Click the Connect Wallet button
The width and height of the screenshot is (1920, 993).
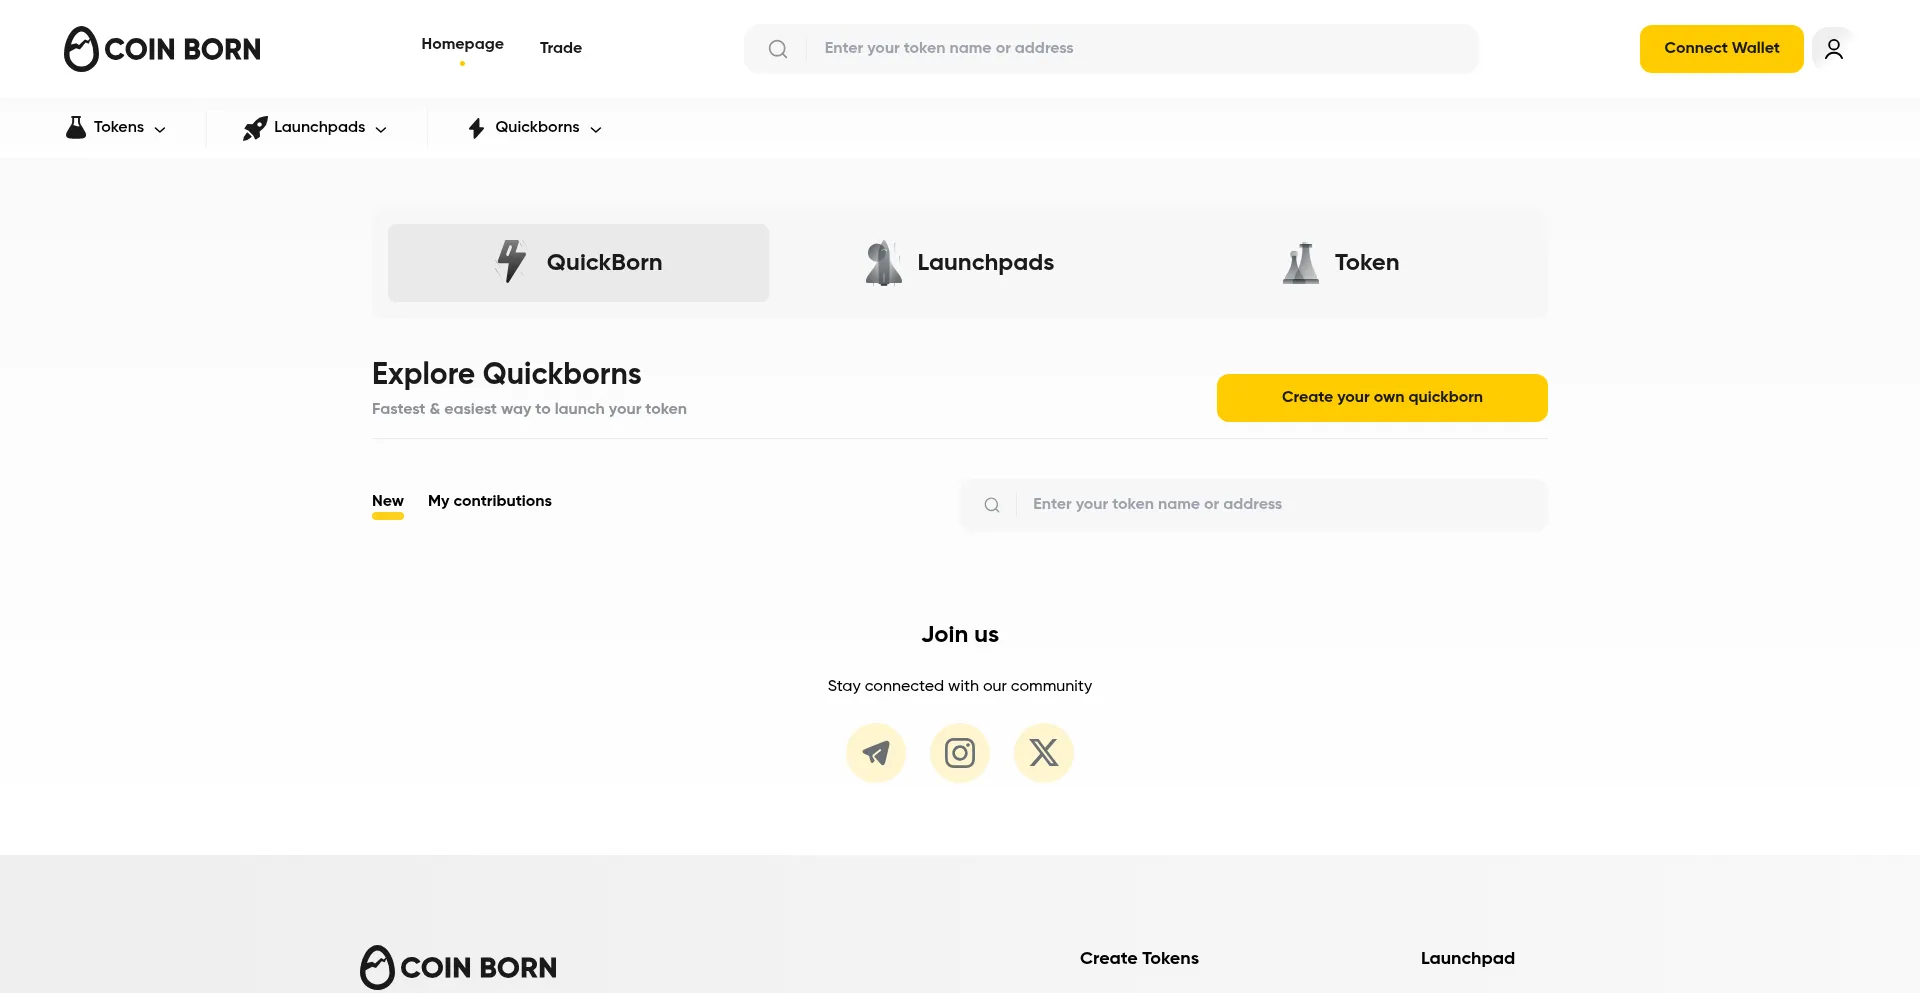(1721, 48)
